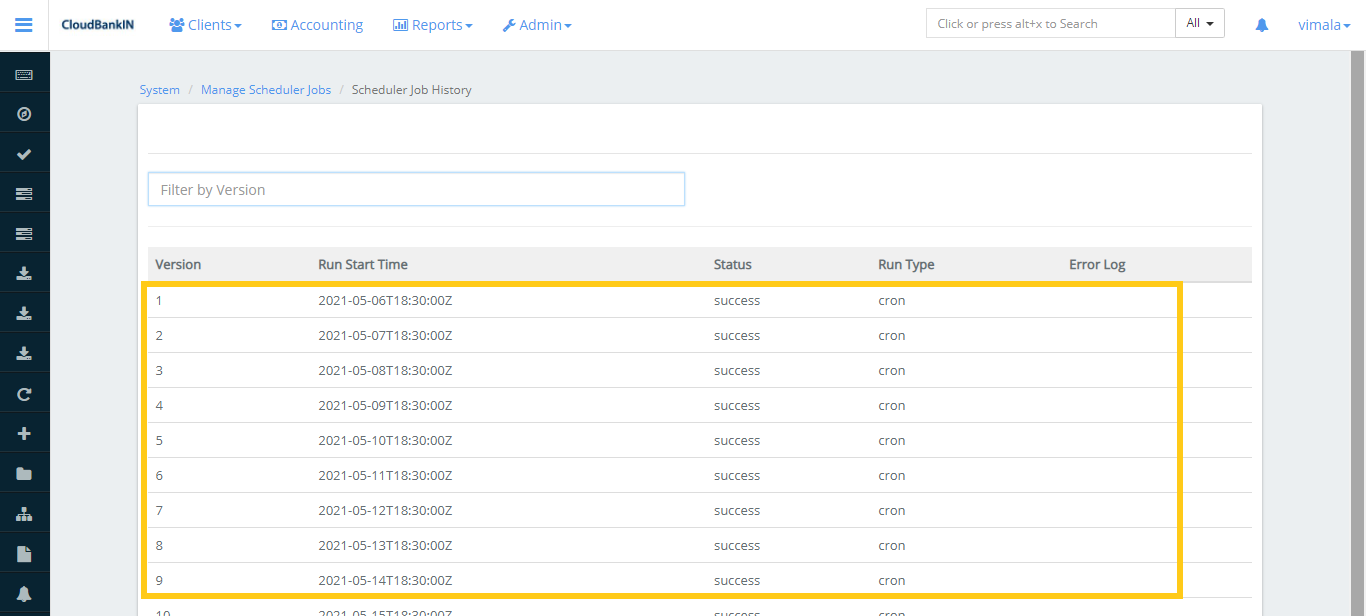Click the System breadcrumb link
The height and width of the screenshot is (616, 1366).
point(159,90)
